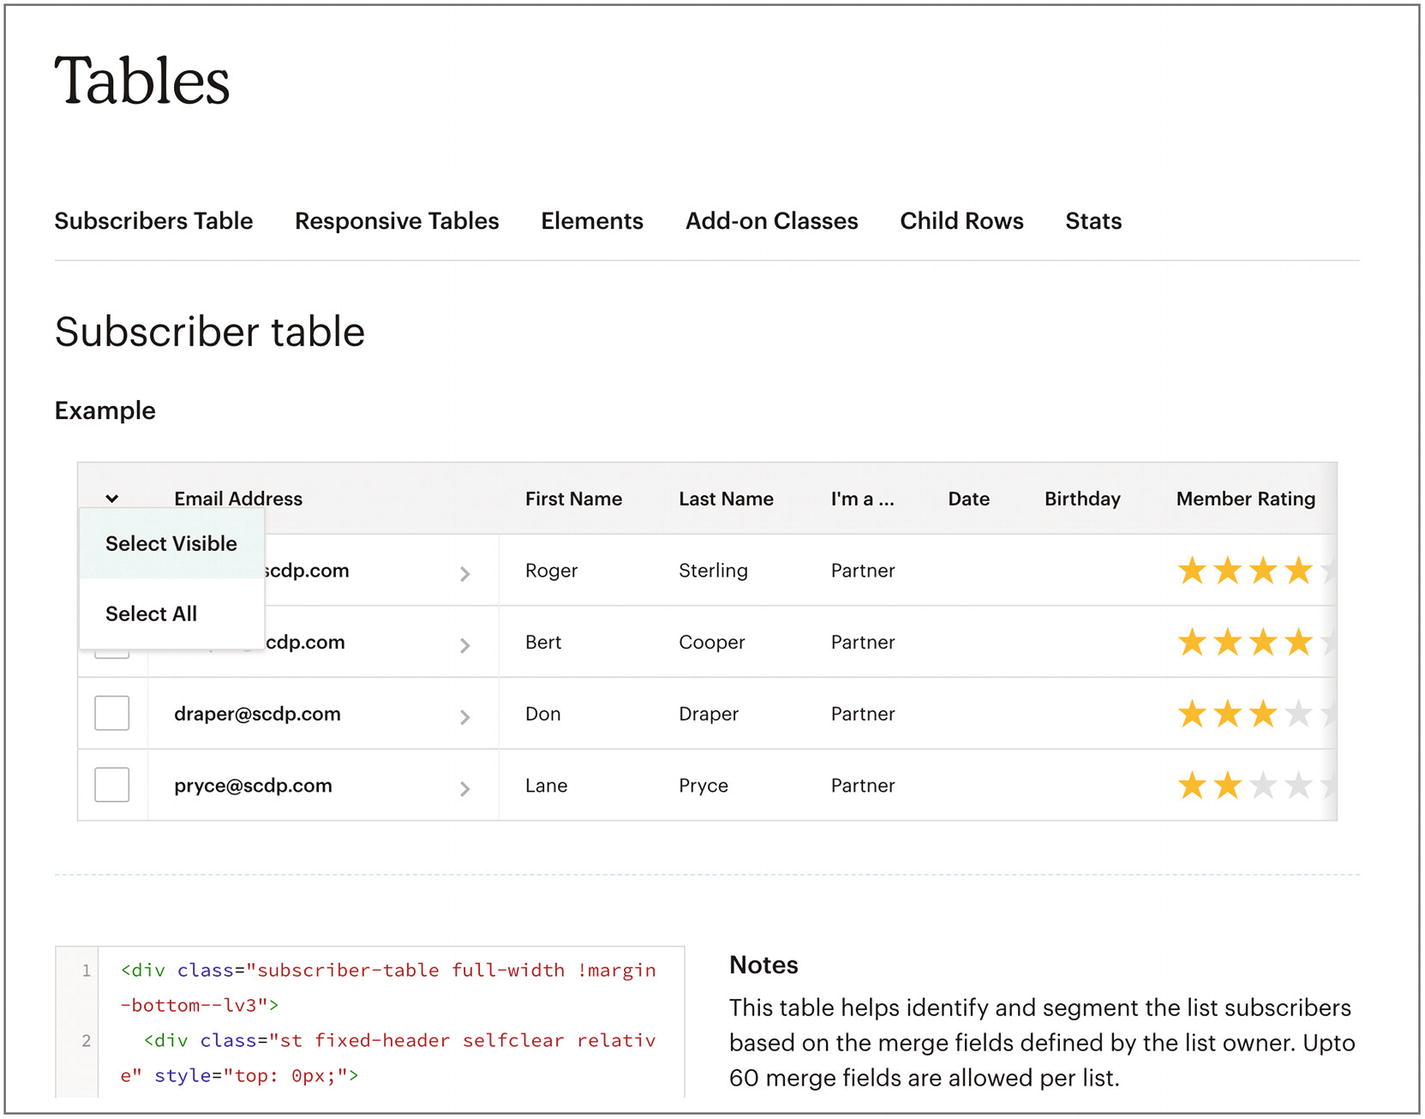Viewport: 1425px width, 1119px height.
Task: Click the last name Sterling
Action: pyautogui.click(x=713, y=571)
